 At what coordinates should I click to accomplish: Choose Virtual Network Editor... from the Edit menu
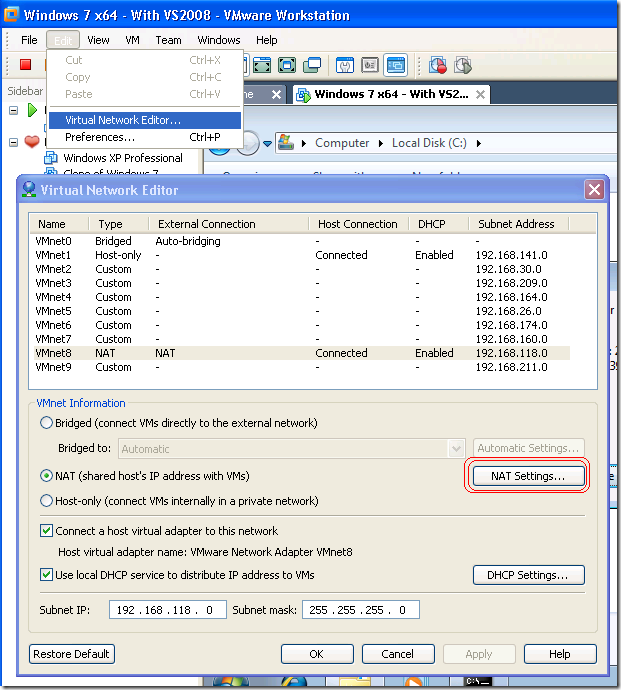coord(145,120)
